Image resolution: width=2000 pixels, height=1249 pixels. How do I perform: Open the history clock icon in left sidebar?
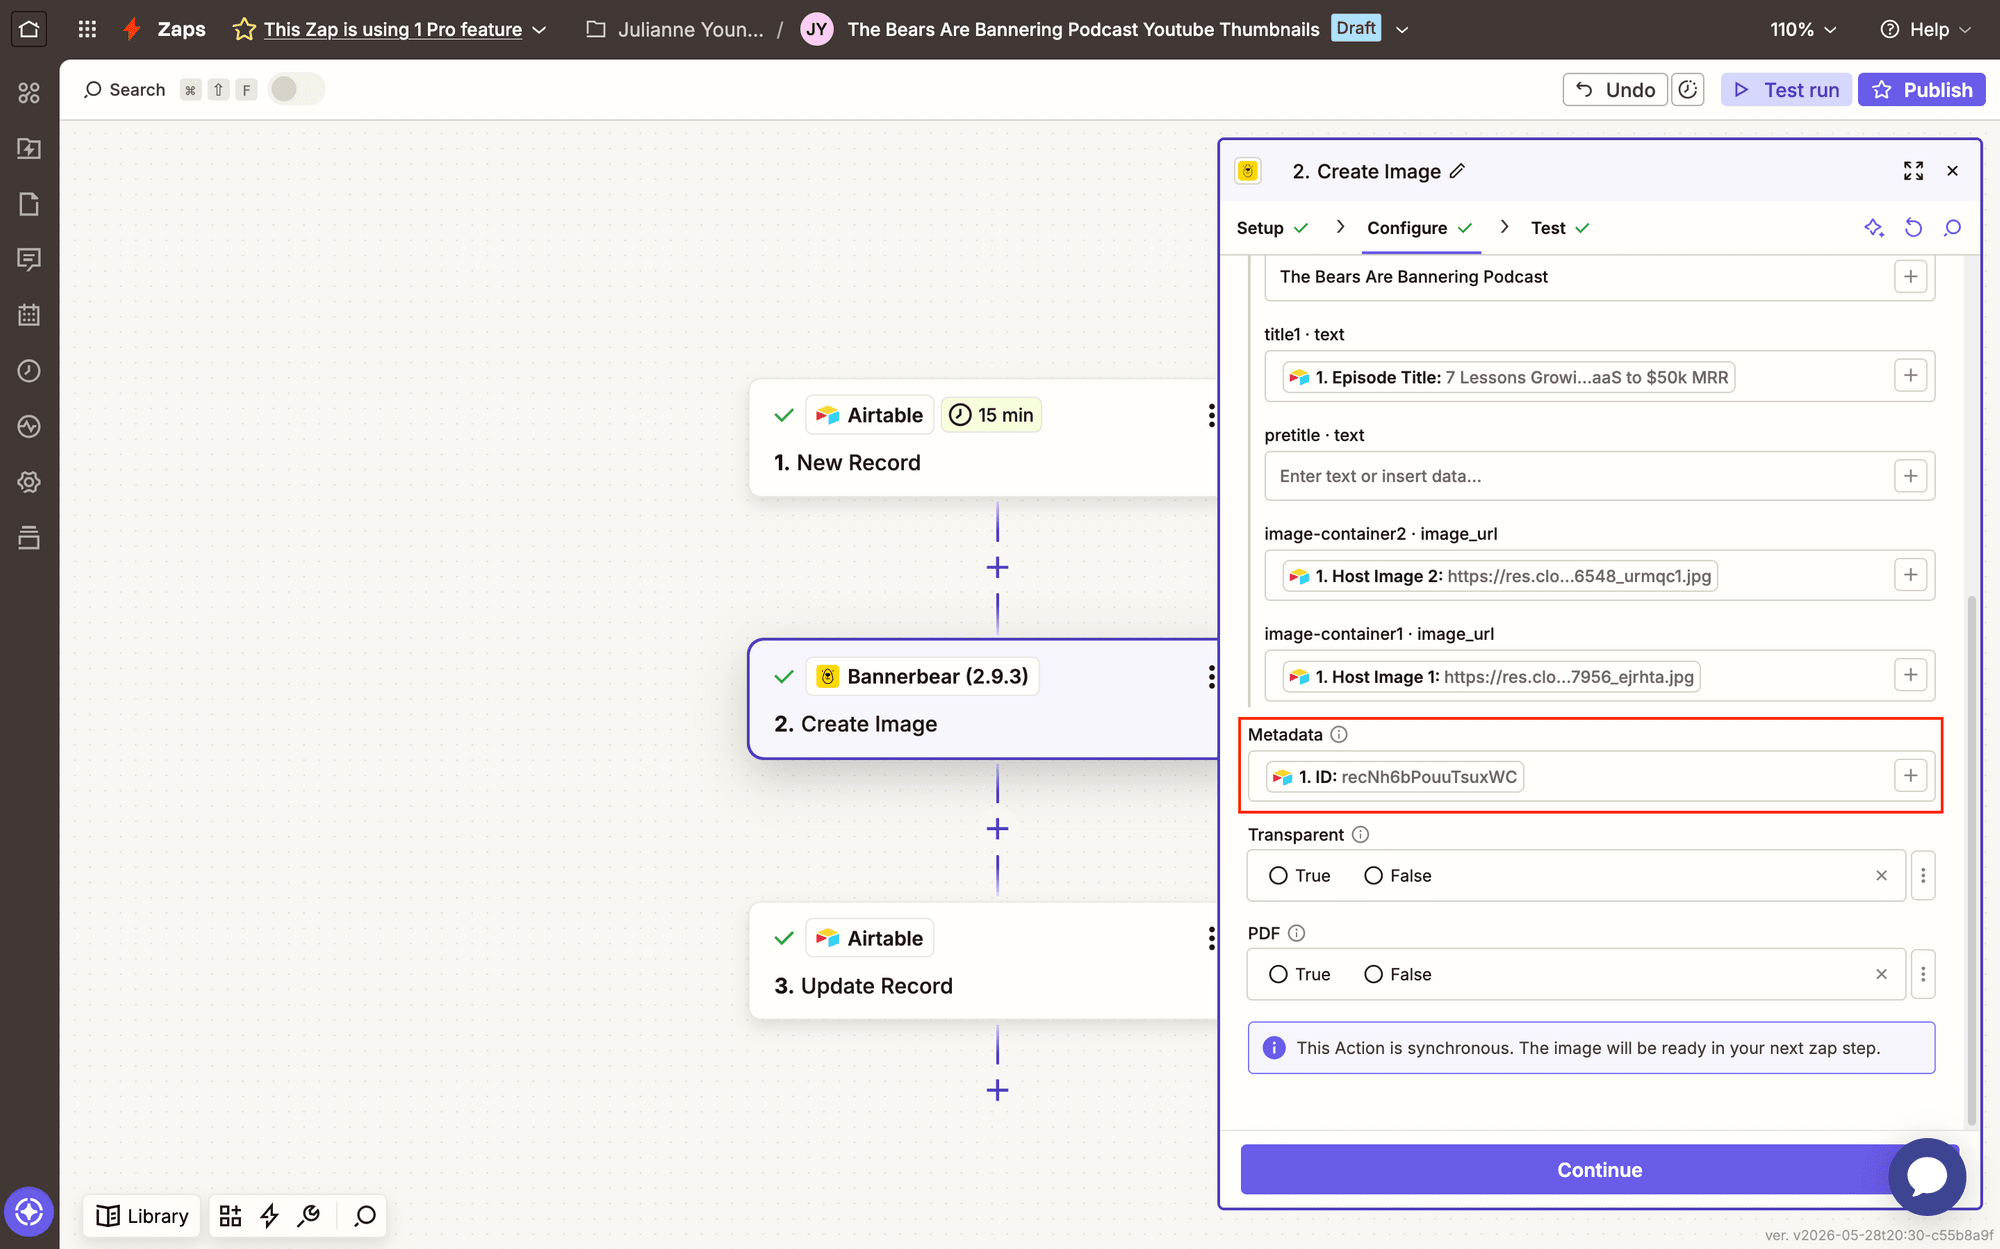[29, 371]
